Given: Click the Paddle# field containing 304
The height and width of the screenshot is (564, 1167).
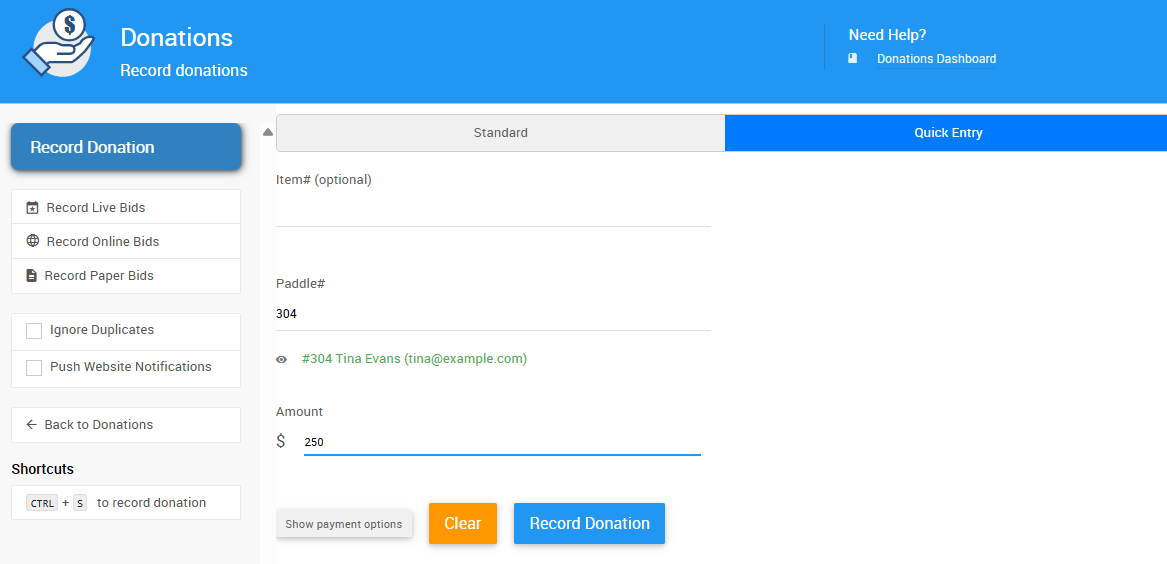Looking at the screenshot, I should tap(493, 314).
